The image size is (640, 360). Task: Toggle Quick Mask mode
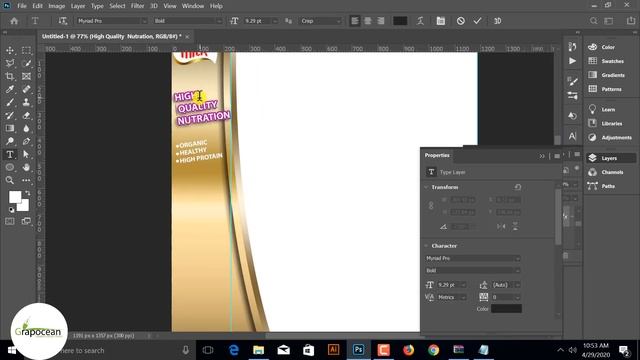click(10, 221)
